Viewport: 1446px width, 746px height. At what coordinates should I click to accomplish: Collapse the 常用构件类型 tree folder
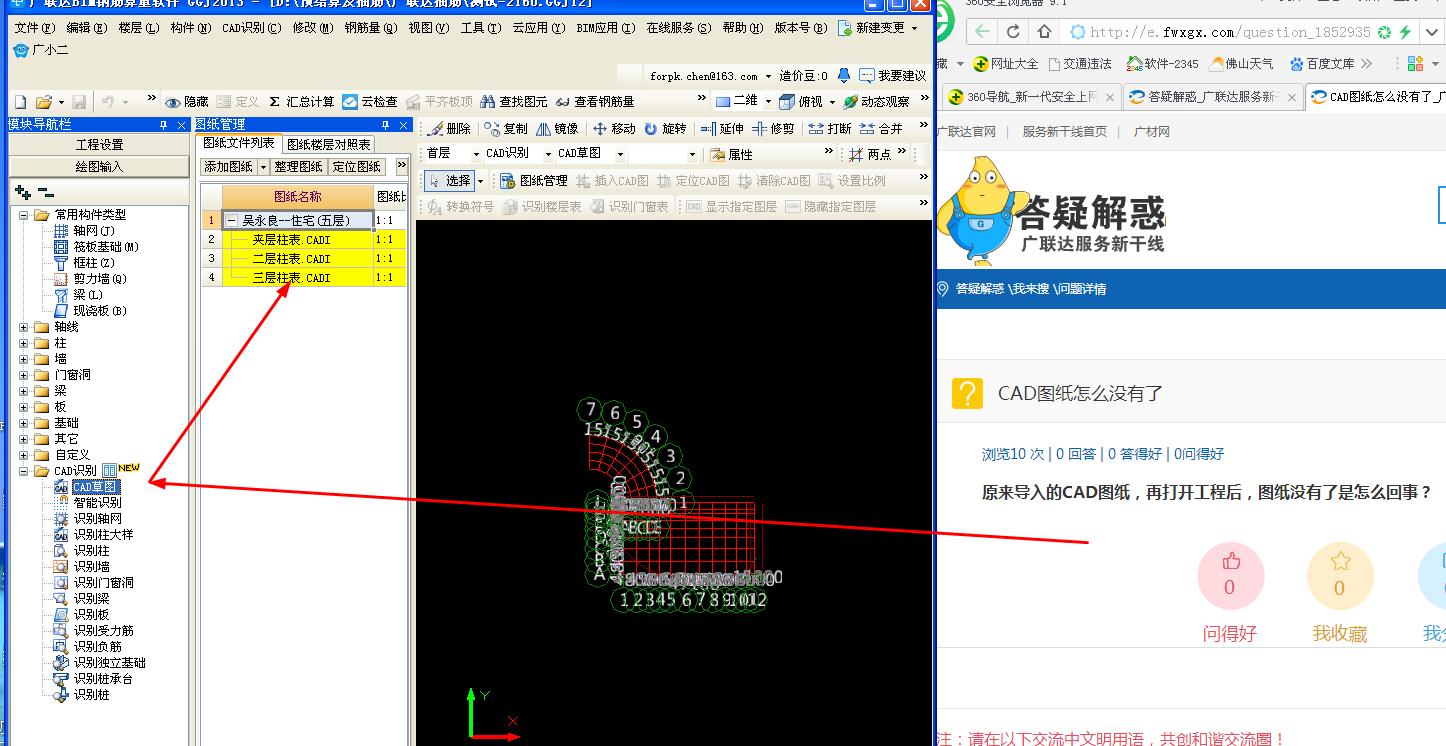[24, 215]
